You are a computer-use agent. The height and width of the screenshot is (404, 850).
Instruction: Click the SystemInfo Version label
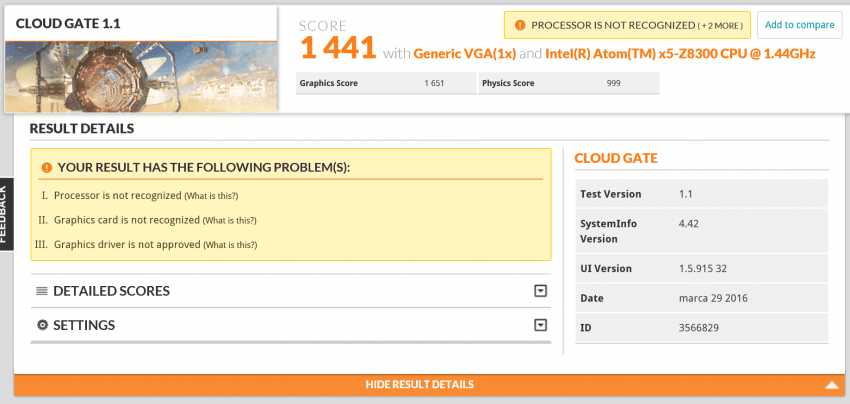(x=608, y=231)
